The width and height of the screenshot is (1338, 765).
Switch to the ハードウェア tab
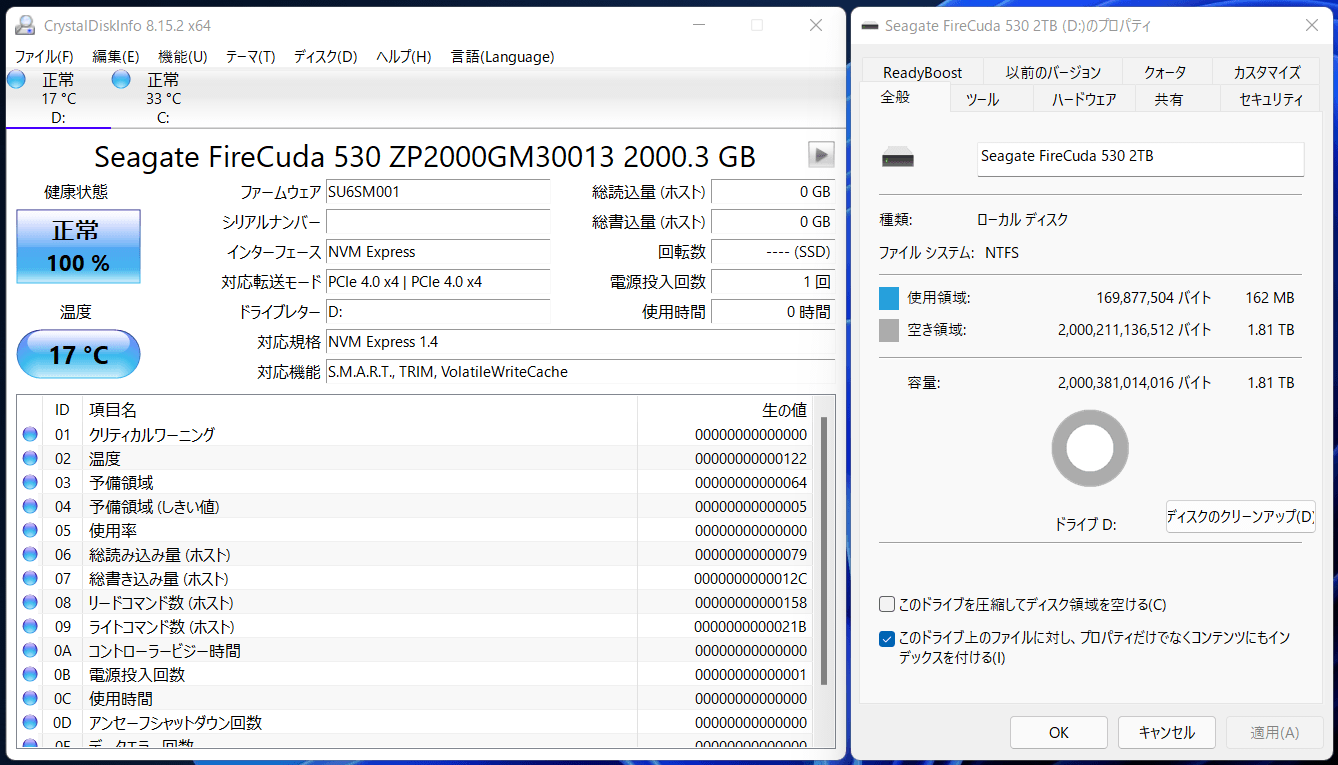tap(1084, 99)
